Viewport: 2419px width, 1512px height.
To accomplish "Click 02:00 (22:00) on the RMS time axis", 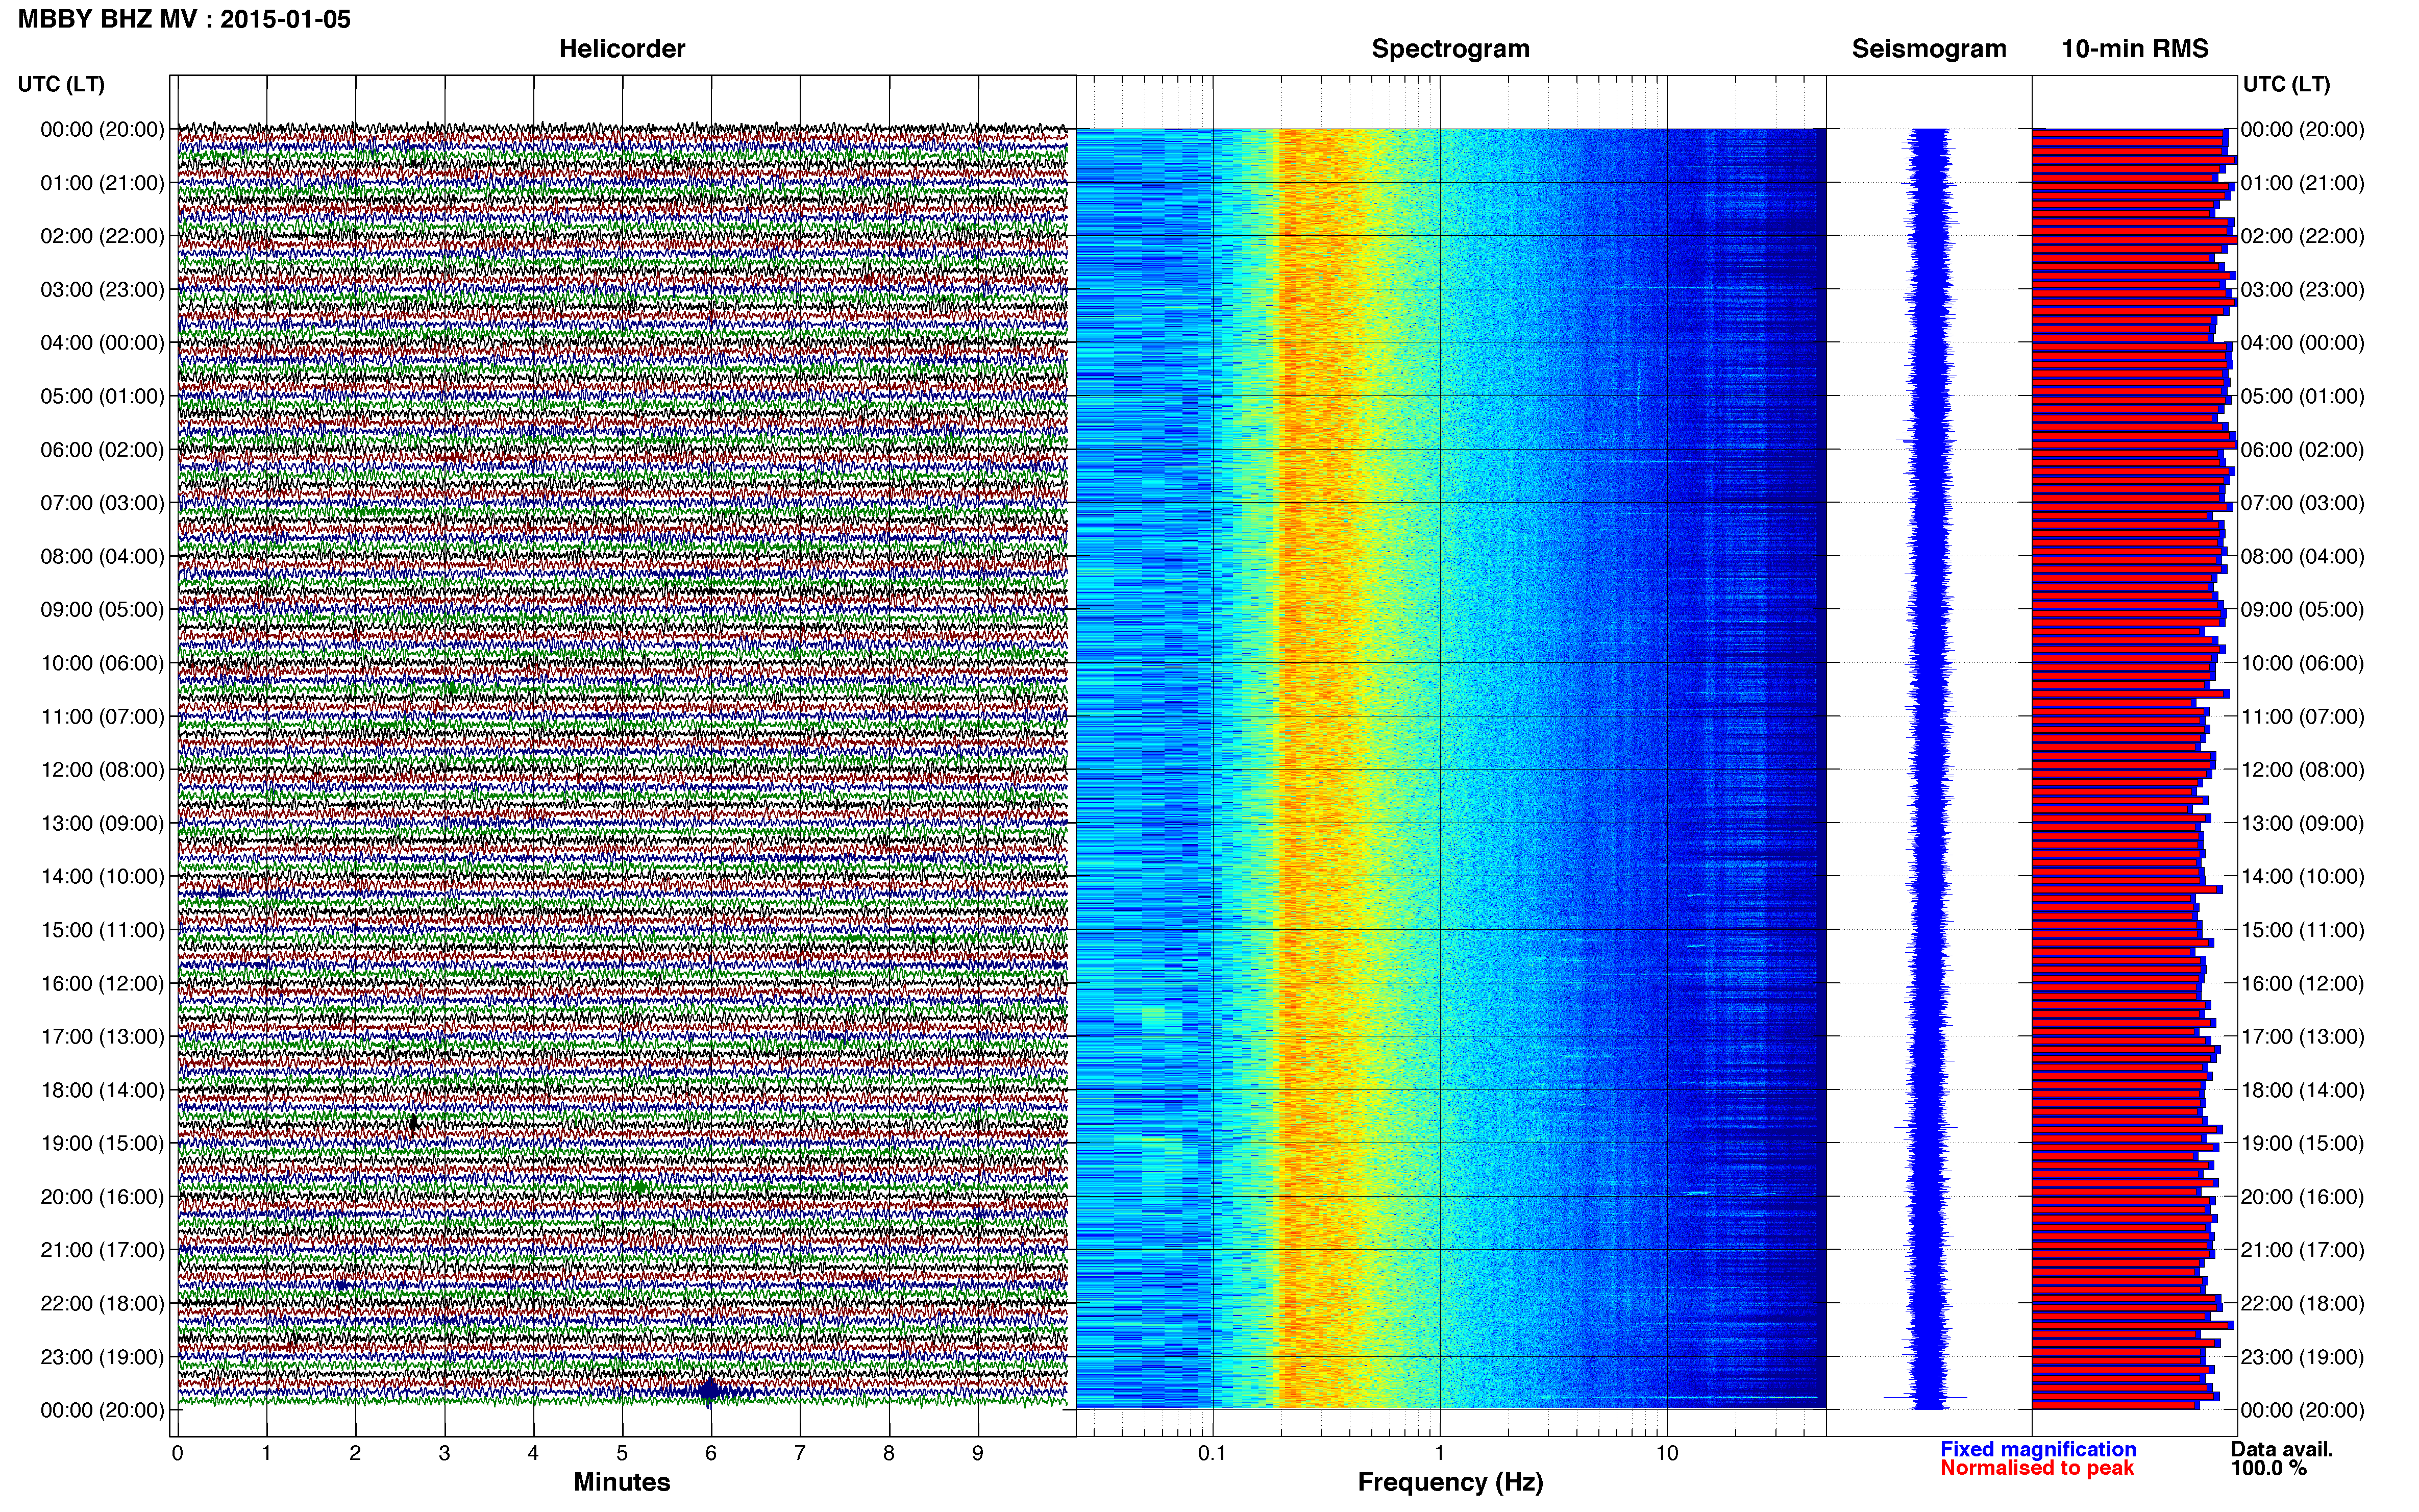I will tap(2303, 236).
